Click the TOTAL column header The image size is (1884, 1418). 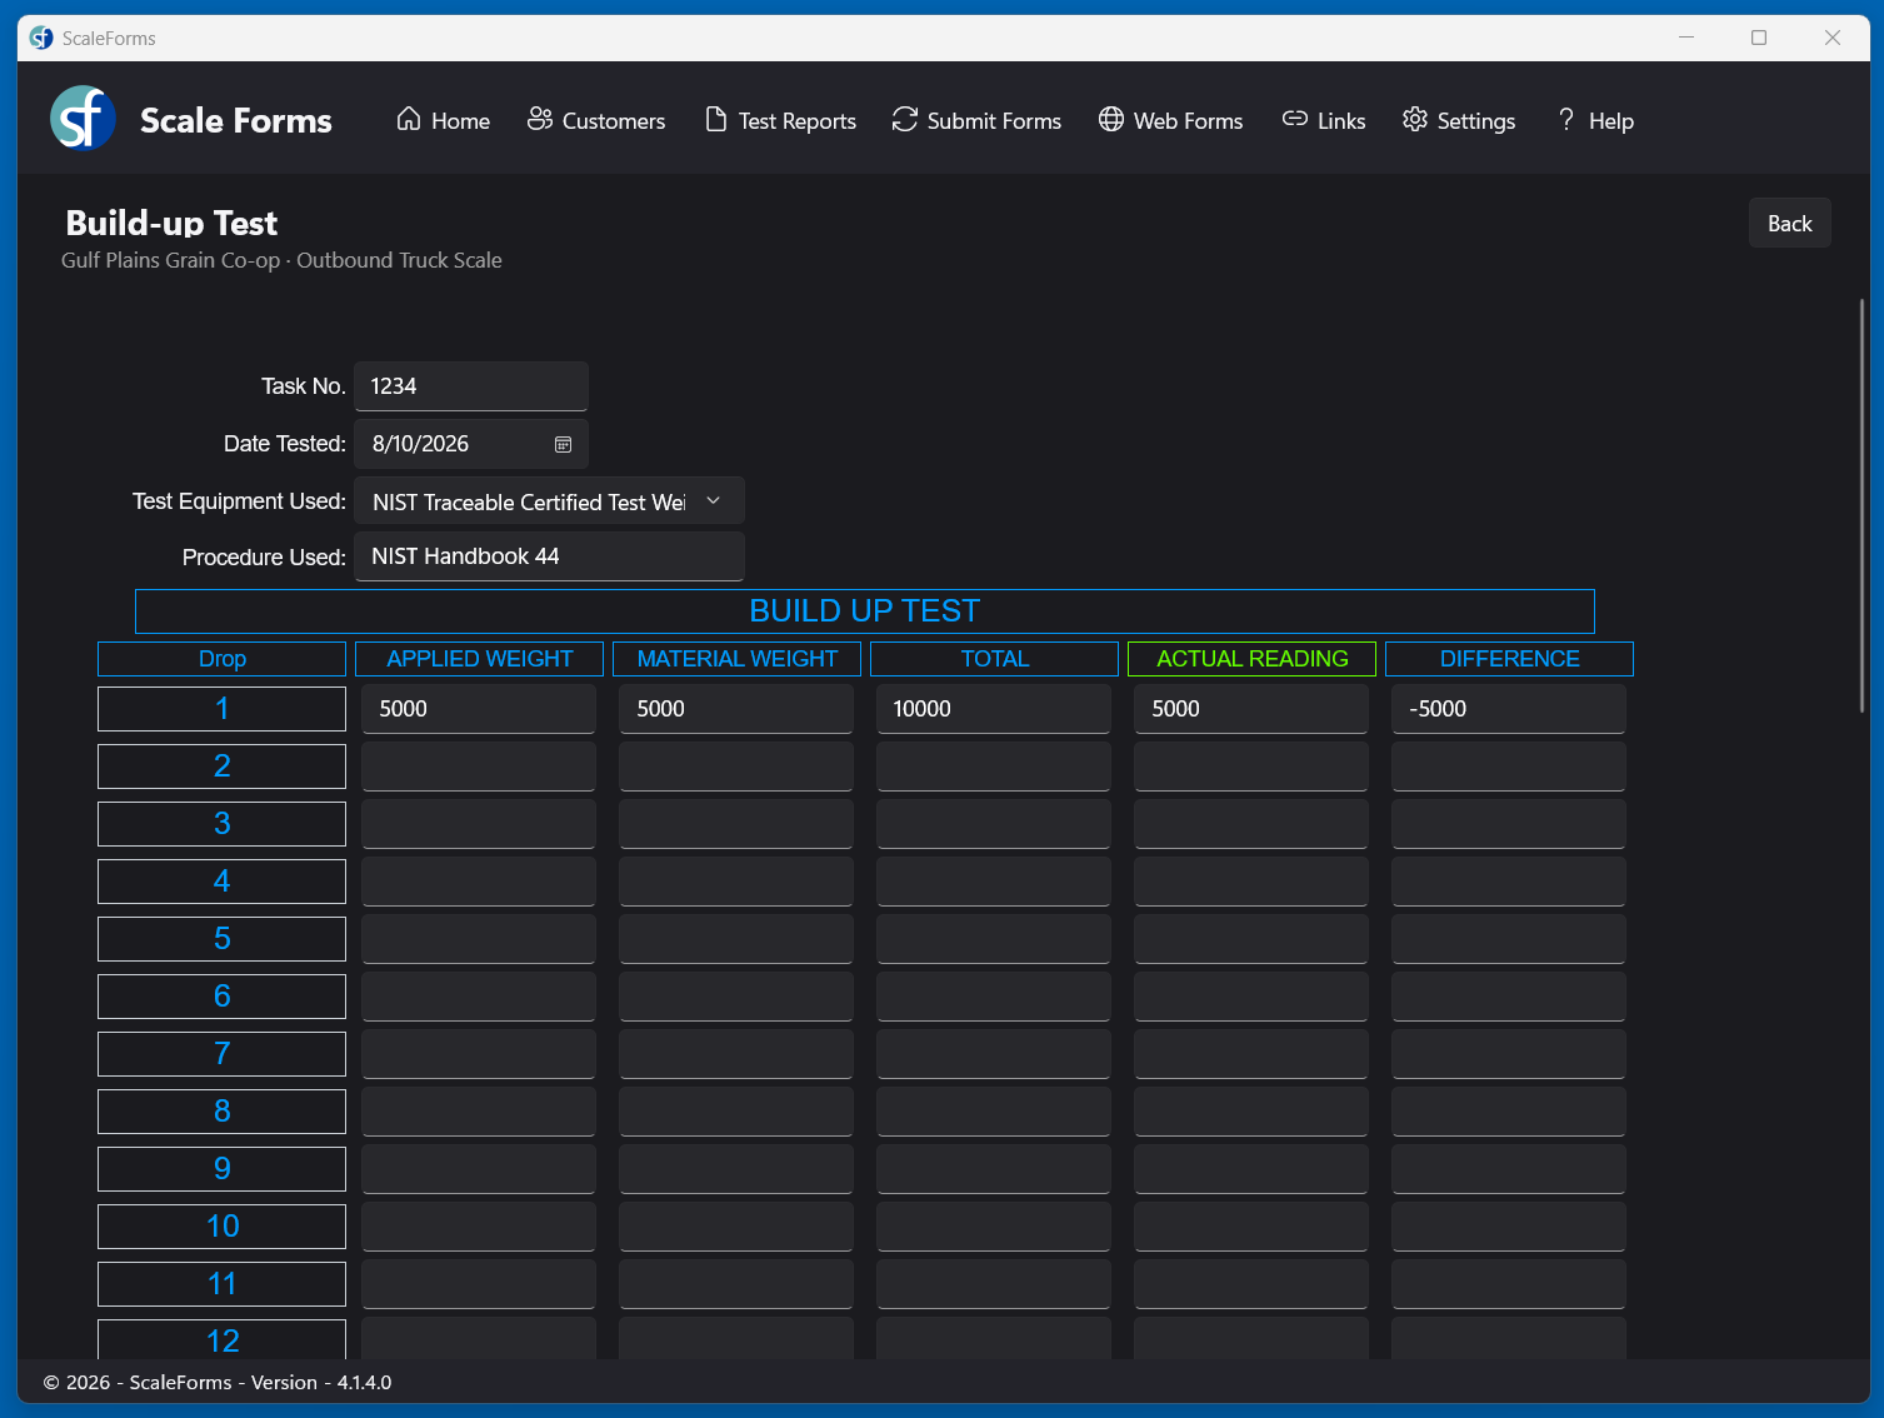(x=994, y=659)
